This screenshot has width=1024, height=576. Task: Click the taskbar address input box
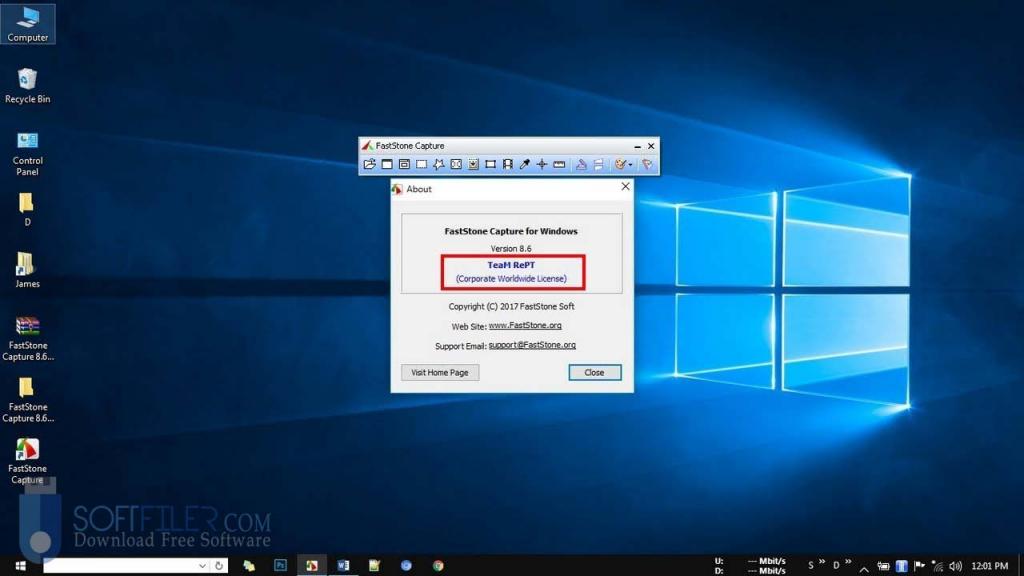120,566
